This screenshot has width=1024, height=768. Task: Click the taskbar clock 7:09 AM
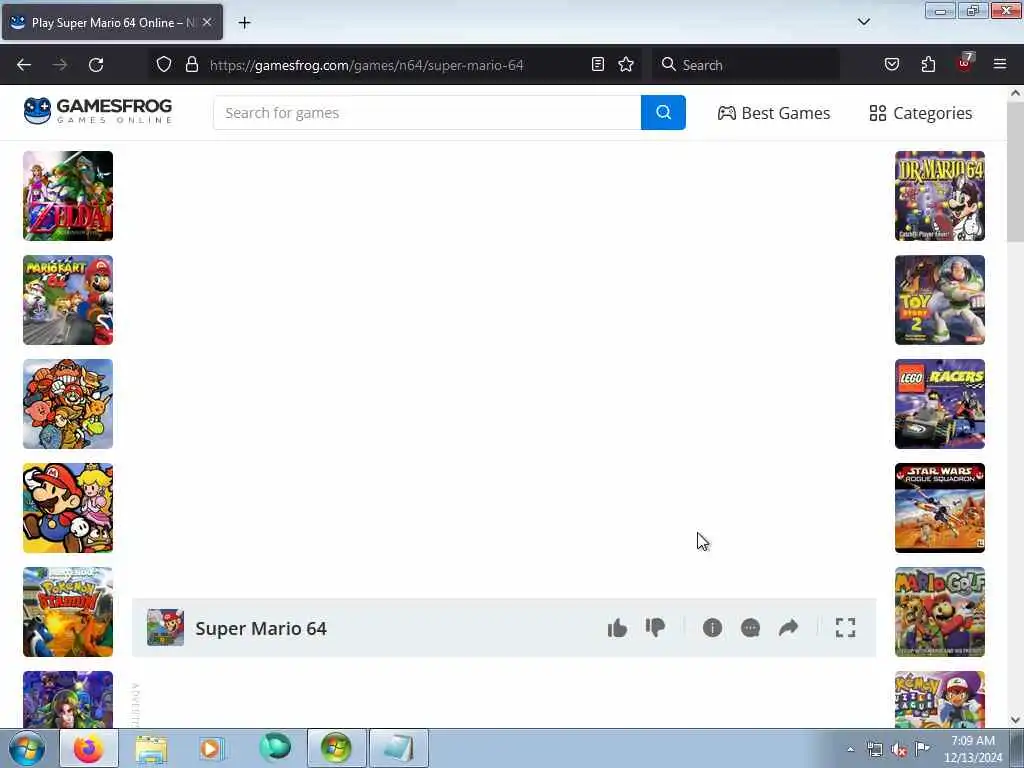point(973,741)
